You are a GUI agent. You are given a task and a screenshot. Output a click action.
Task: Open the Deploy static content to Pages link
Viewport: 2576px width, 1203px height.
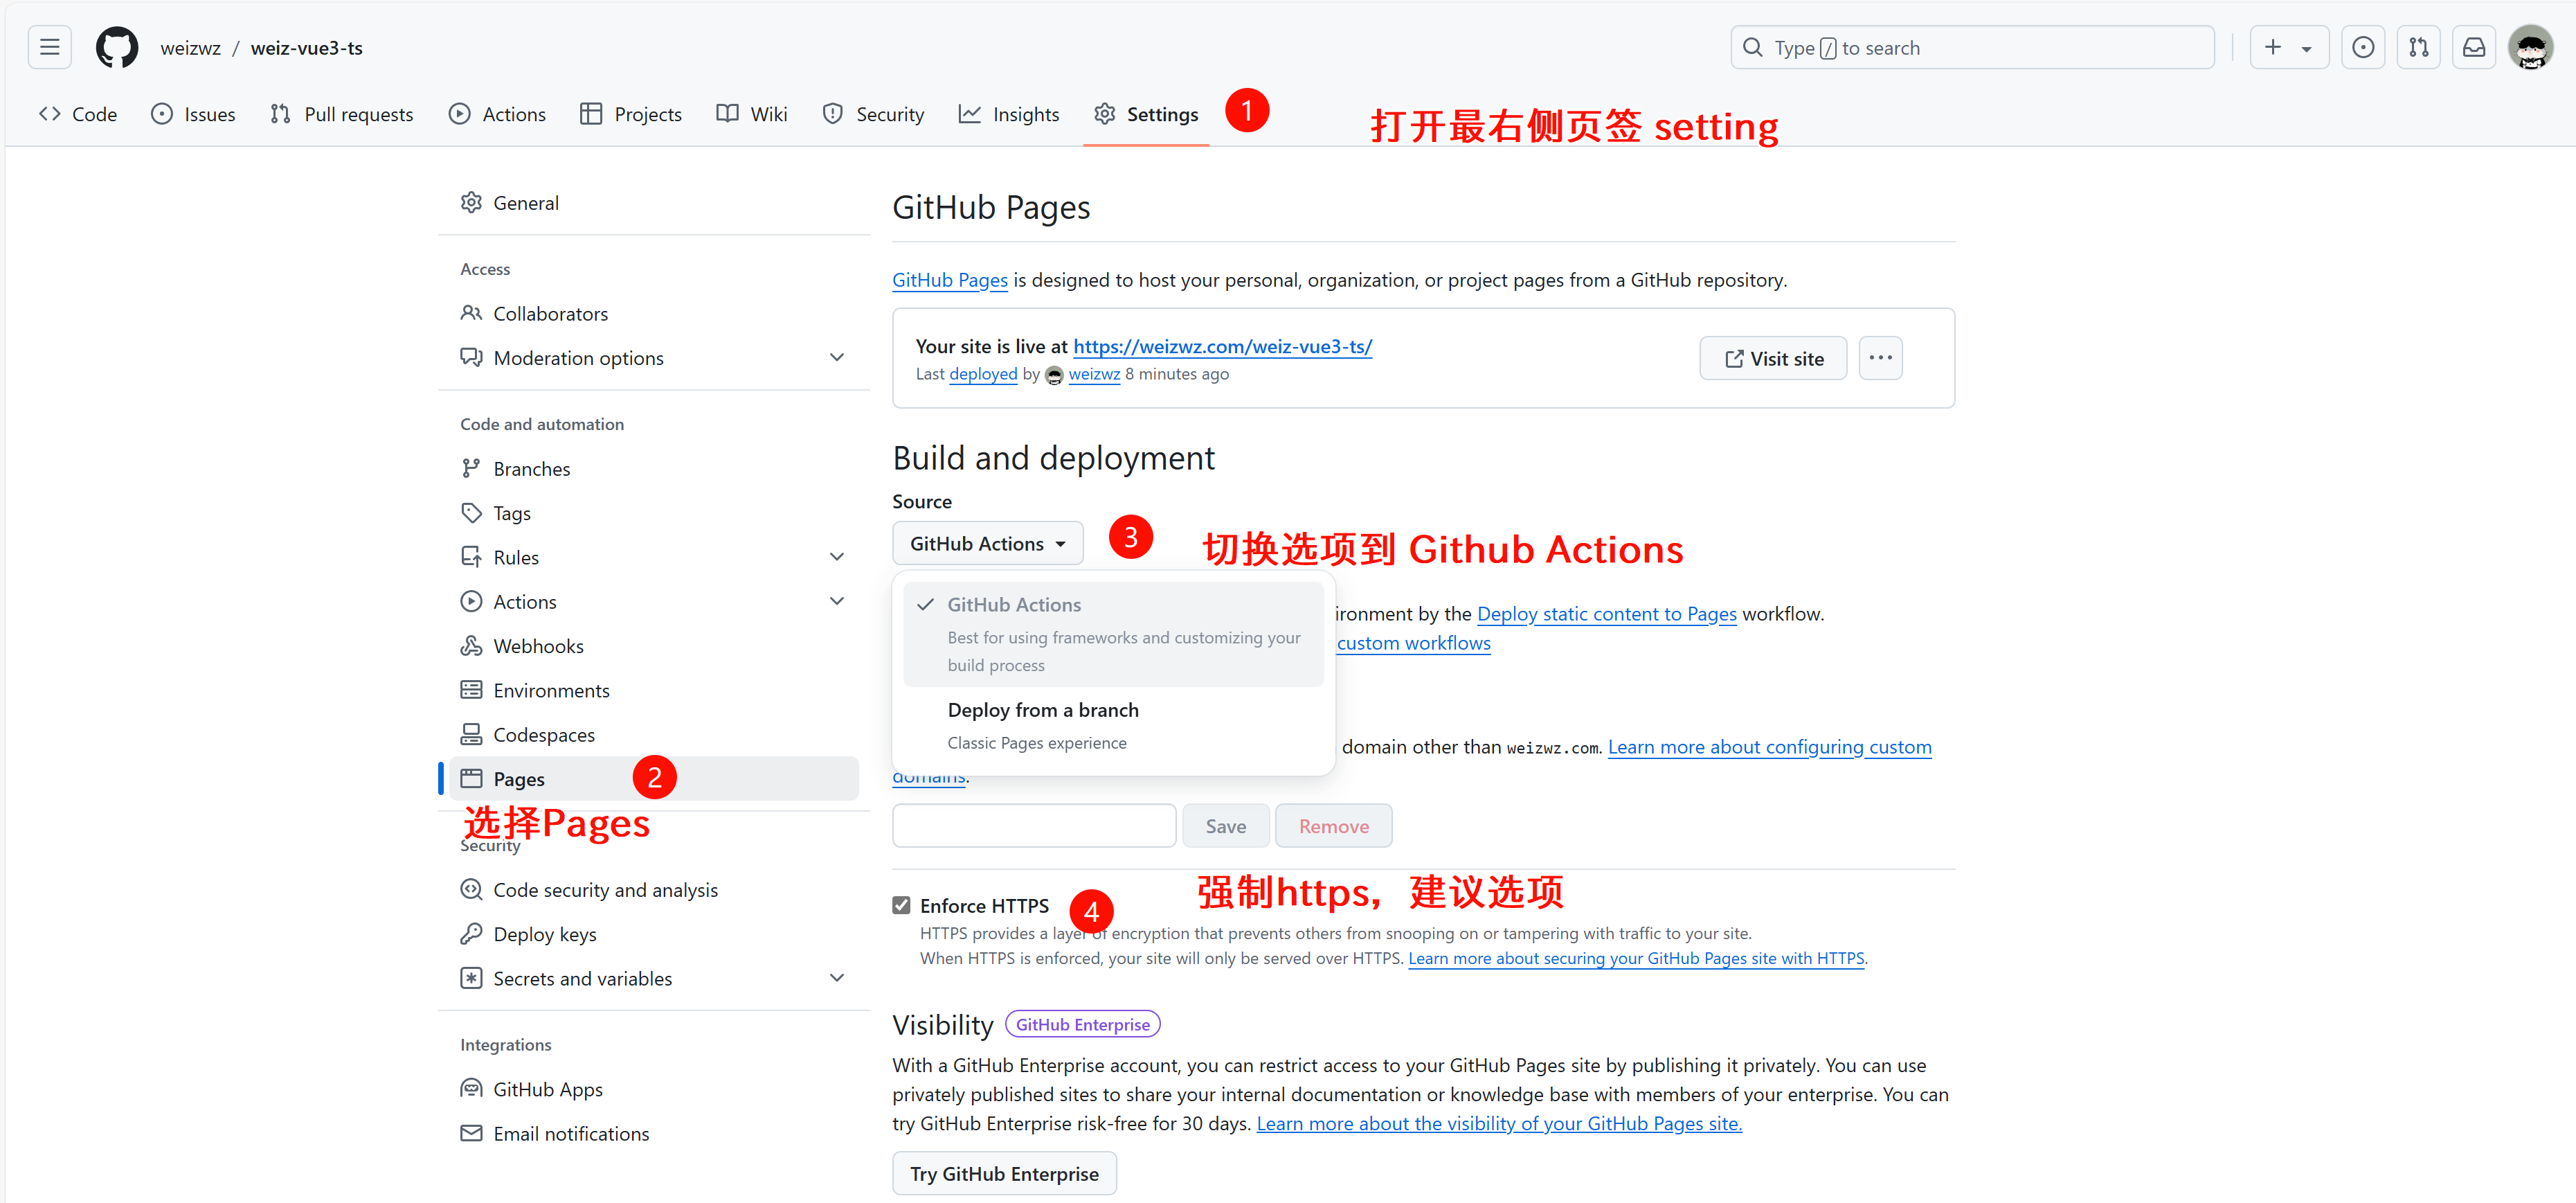tap(1606, 613)
